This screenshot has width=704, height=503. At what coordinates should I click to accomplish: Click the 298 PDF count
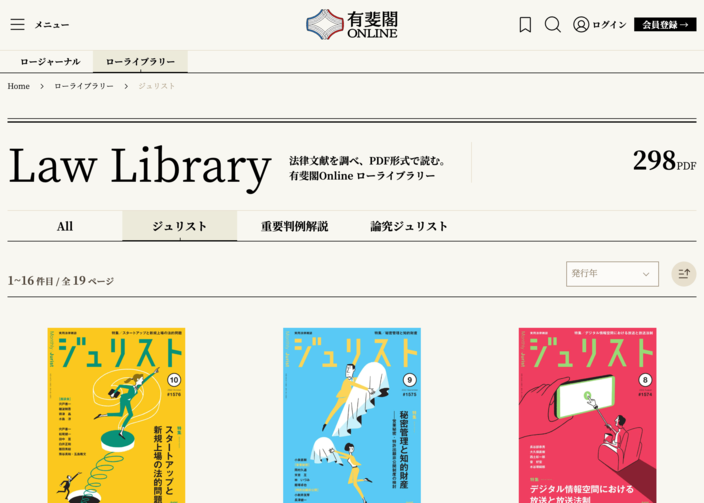[664, 161]
